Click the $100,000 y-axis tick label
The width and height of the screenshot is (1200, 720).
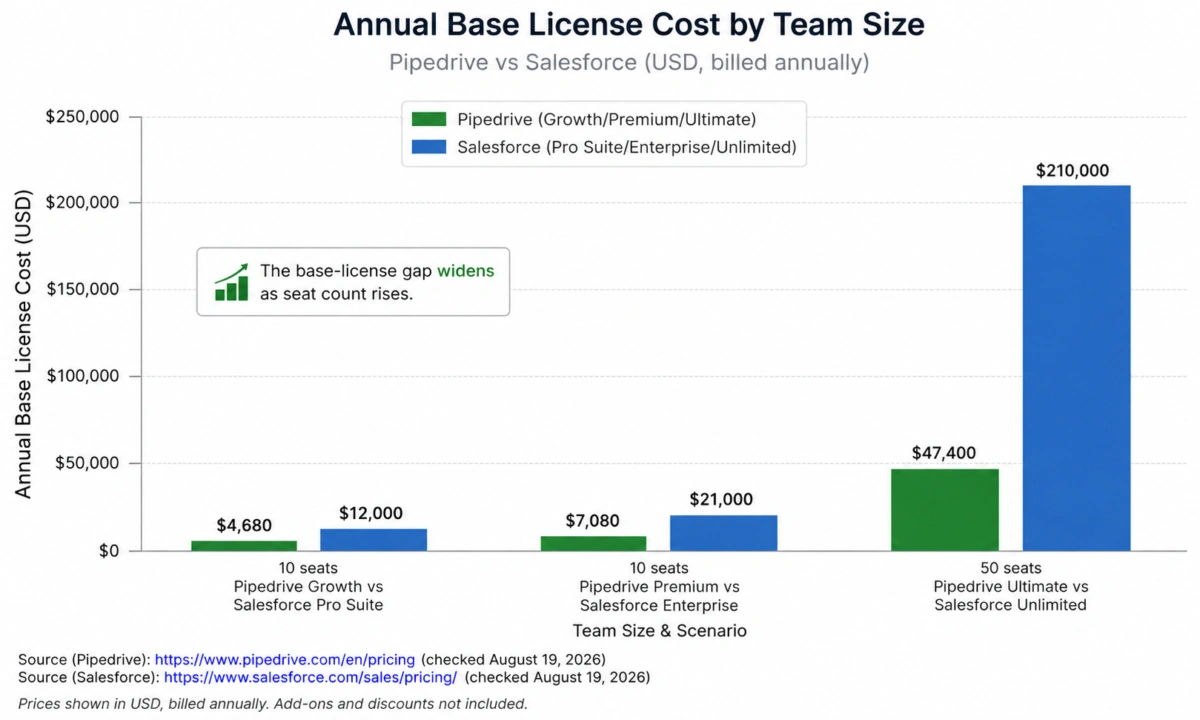point(83,377)
